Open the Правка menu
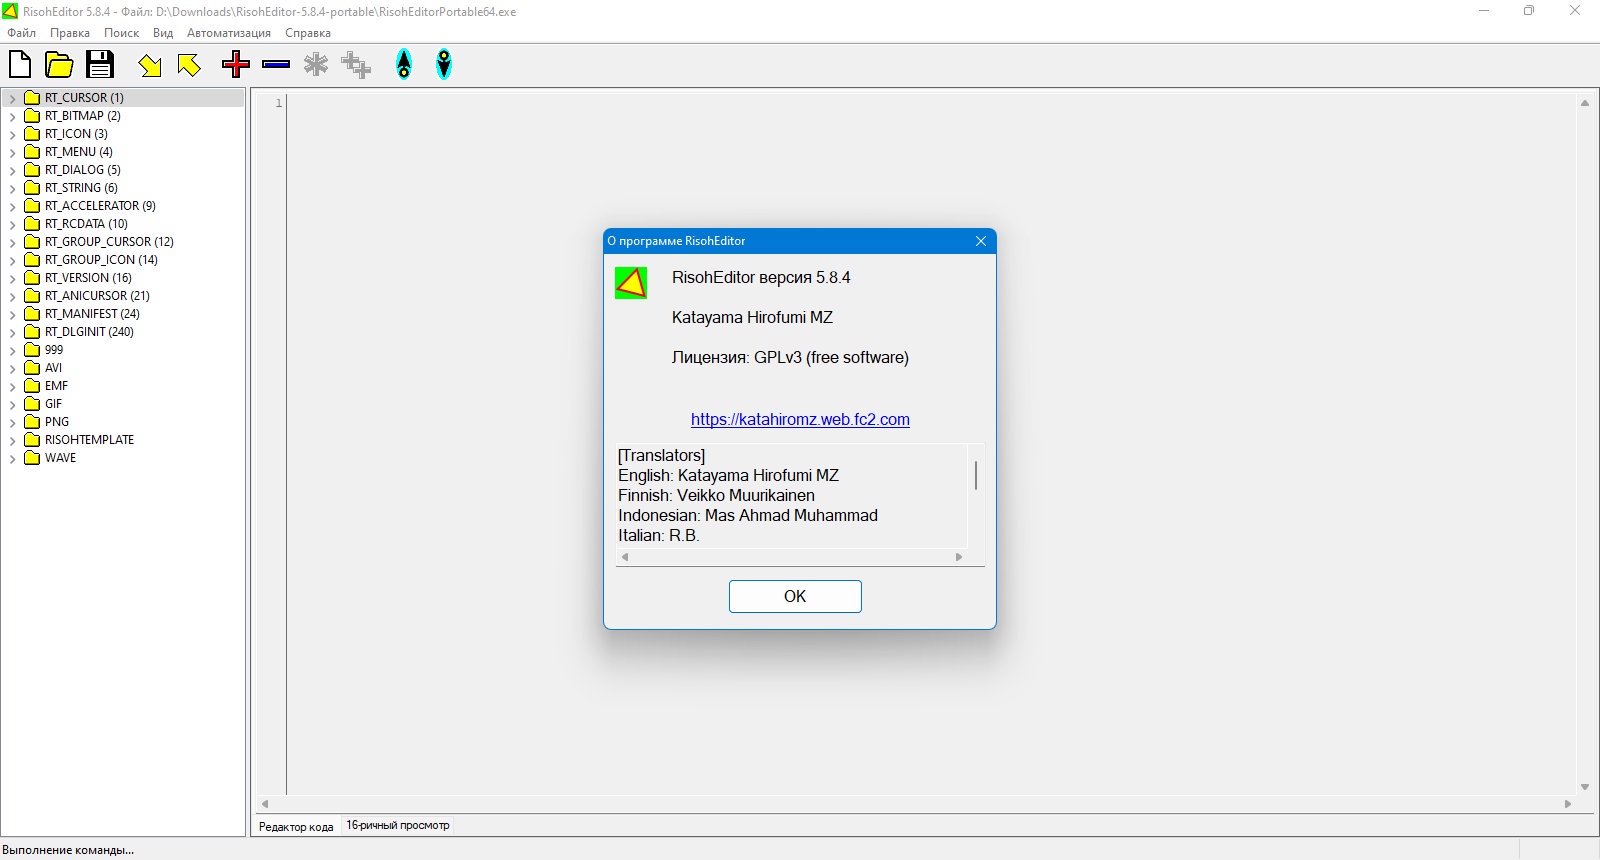This screenshot has width=1600, height=860. click(70, 33)
